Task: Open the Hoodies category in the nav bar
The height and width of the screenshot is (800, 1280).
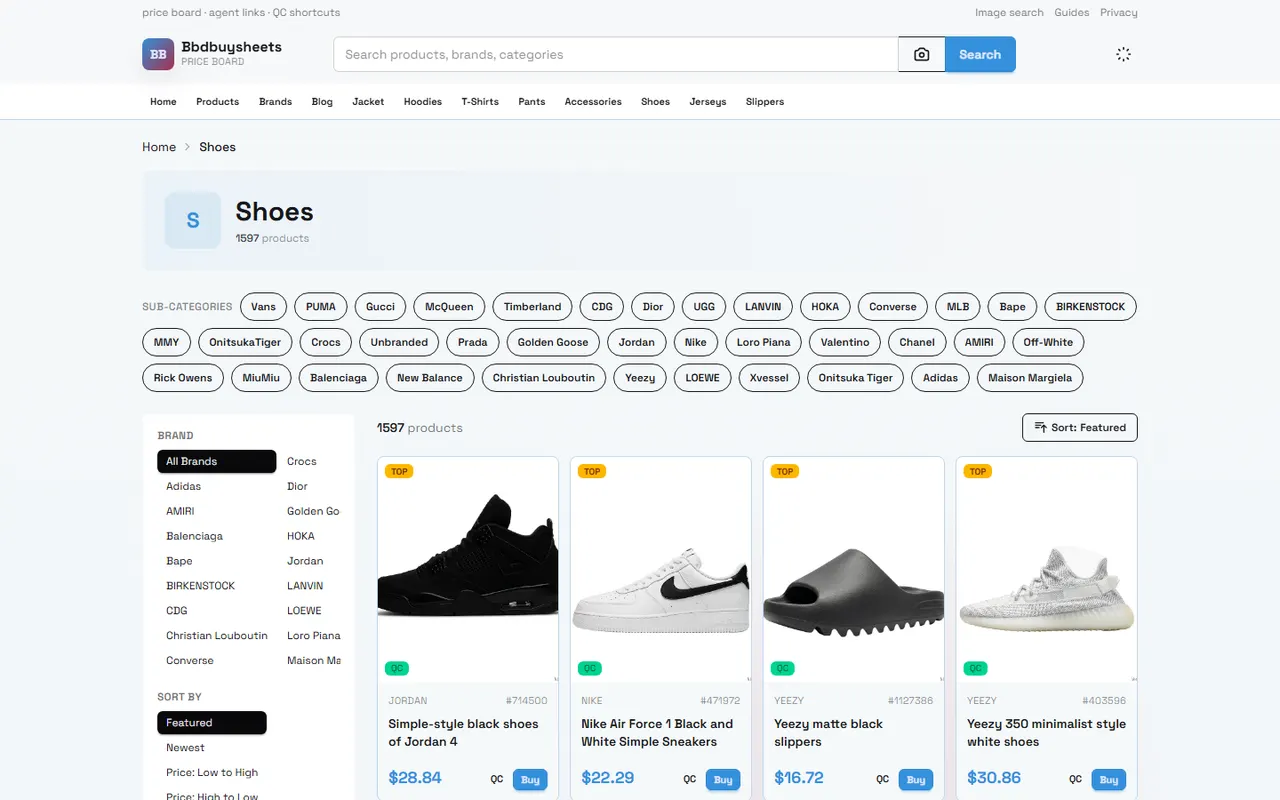Action: coord(423,102)
